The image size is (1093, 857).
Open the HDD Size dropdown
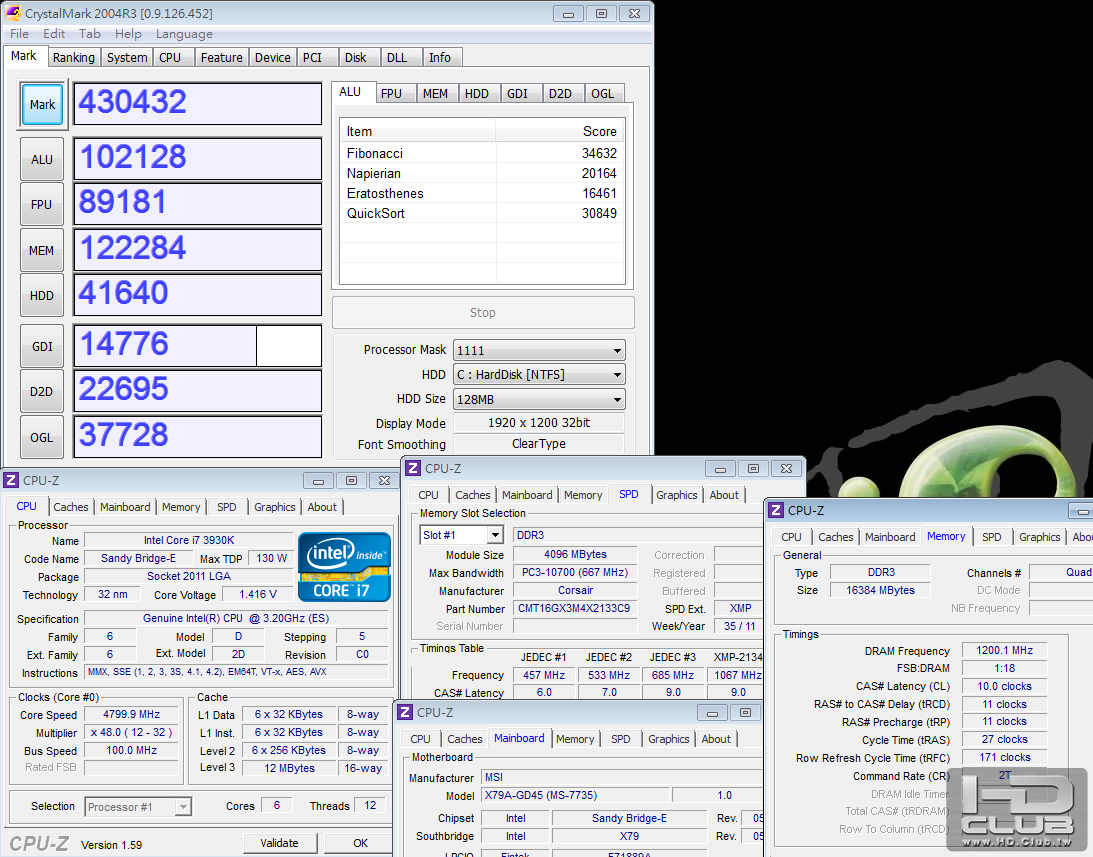pyautogui.click(x=539, y=400)
